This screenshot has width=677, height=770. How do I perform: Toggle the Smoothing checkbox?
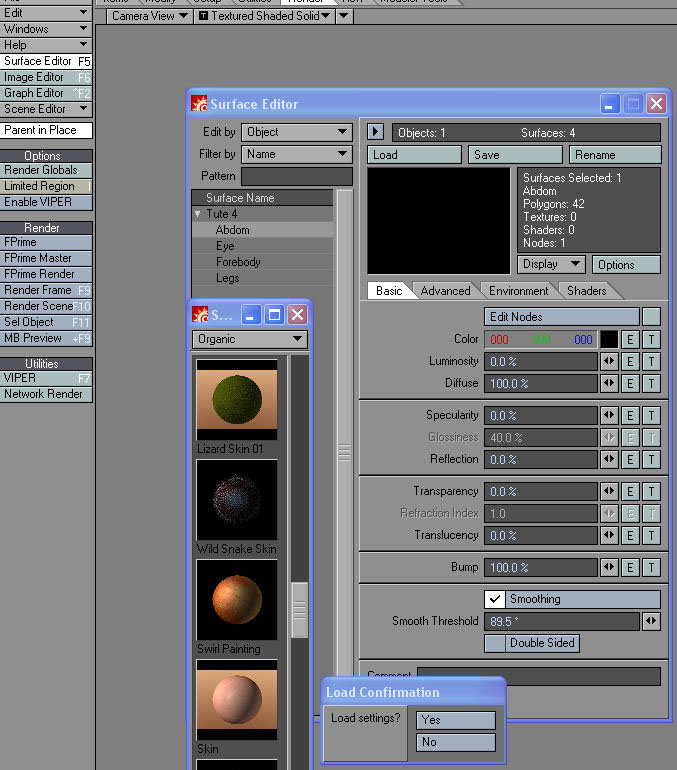click(495, 600)
